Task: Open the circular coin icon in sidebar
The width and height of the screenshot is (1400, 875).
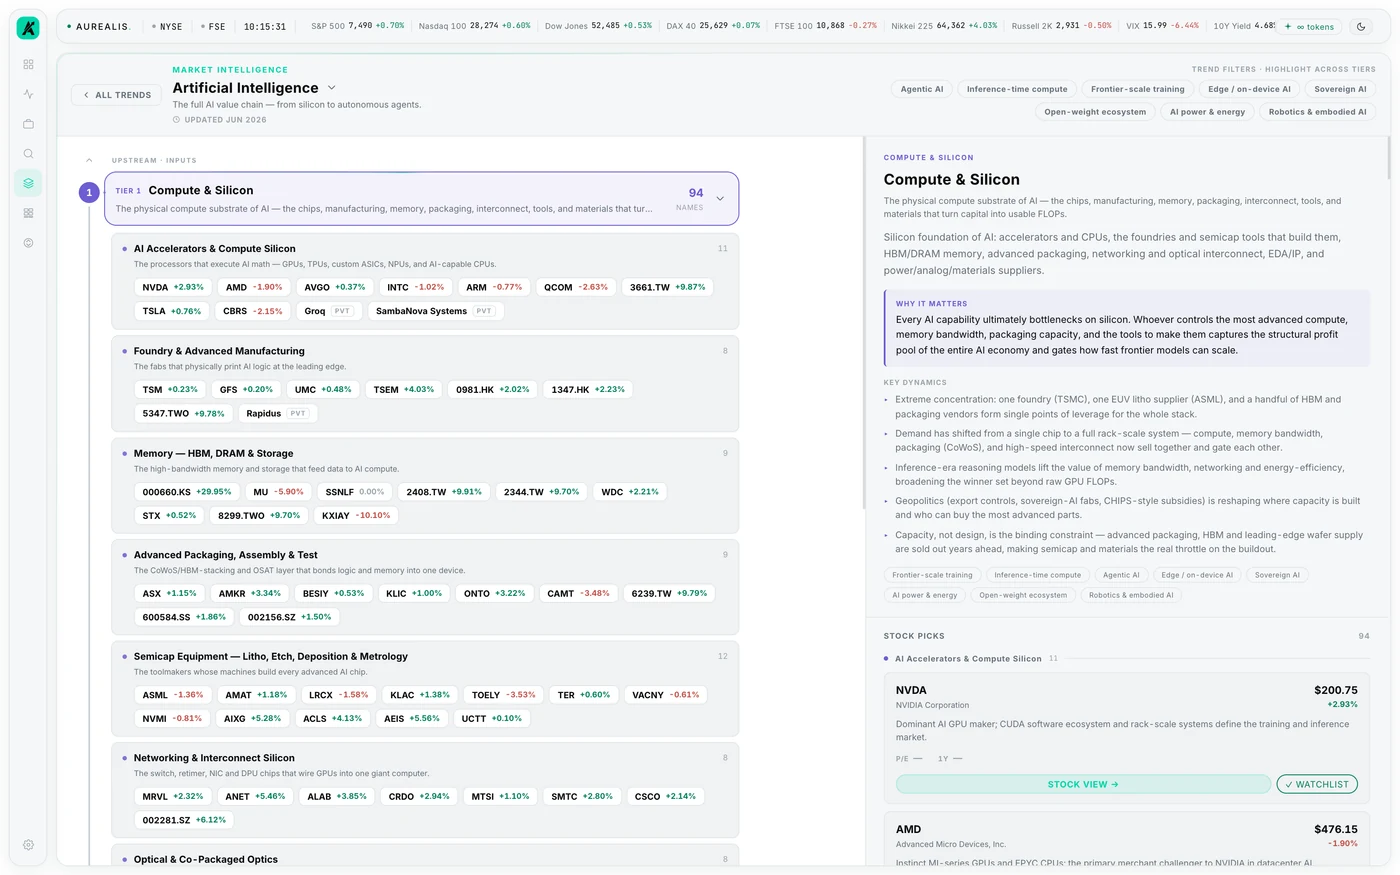Action: click(28, 243)
